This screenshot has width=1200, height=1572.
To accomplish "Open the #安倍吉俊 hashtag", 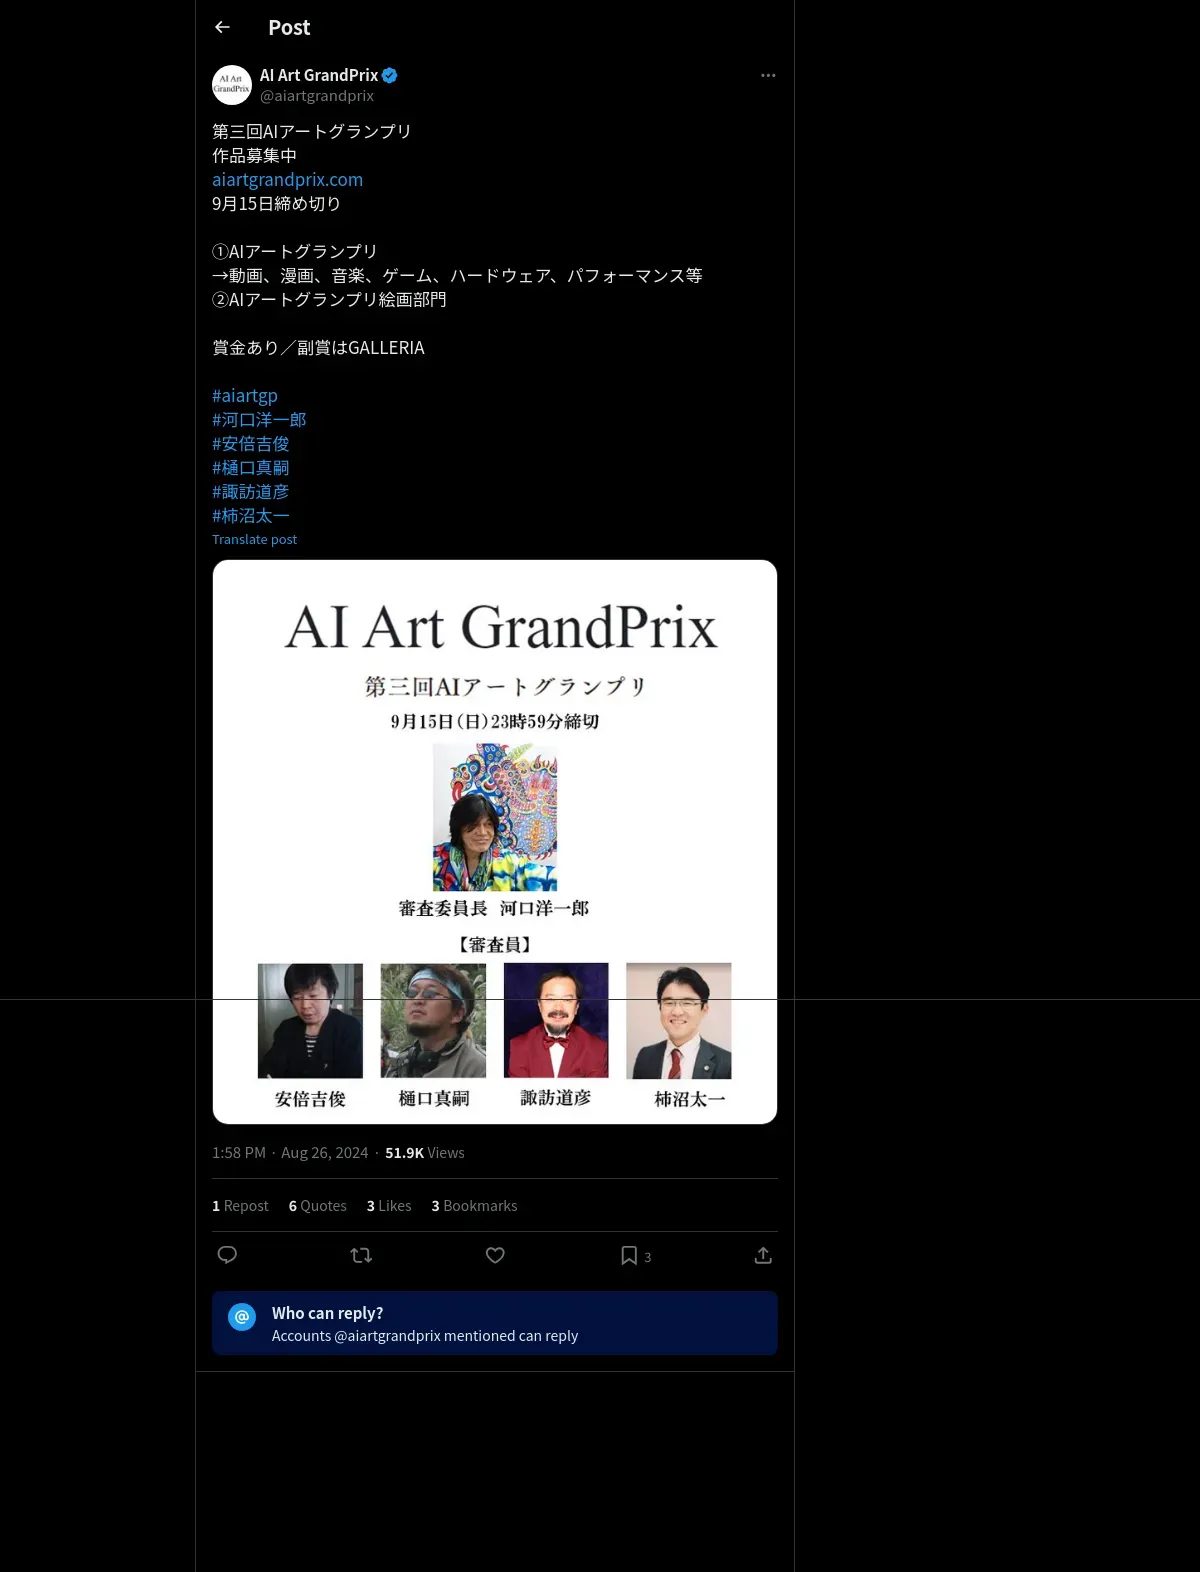I will click(x=250, y=444).
